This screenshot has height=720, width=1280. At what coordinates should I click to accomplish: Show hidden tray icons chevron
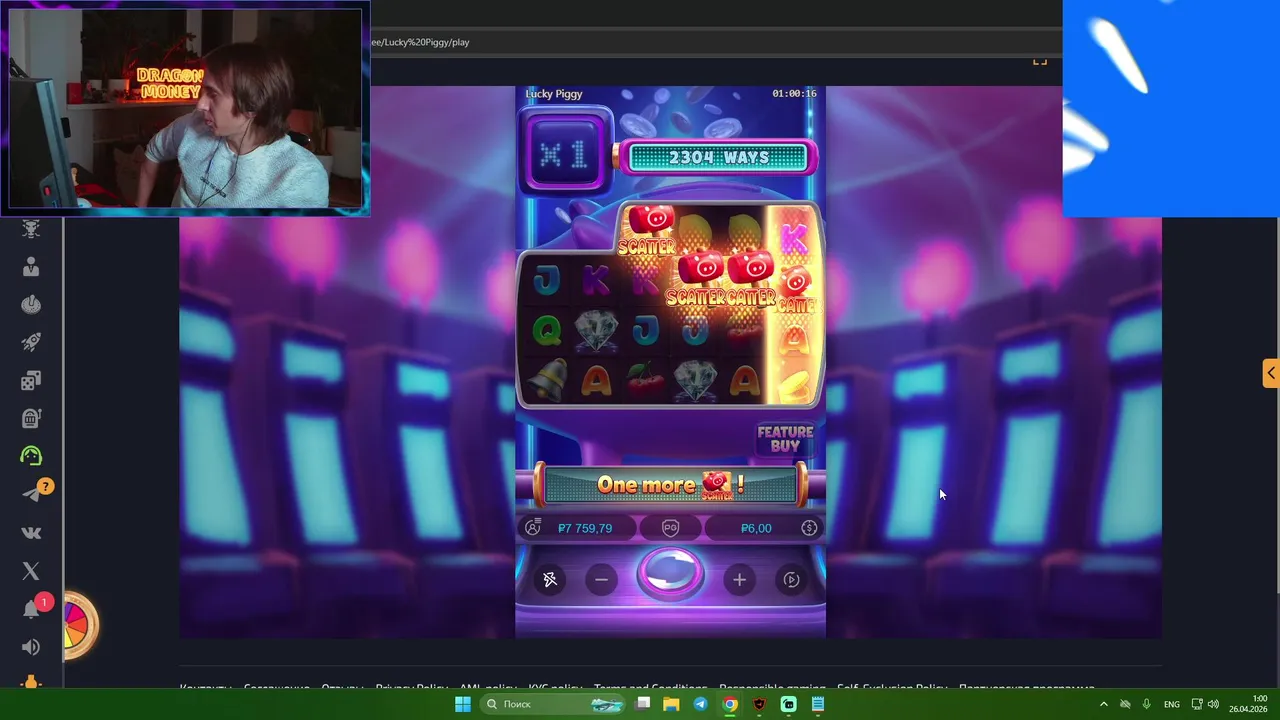coord(1103,704)
